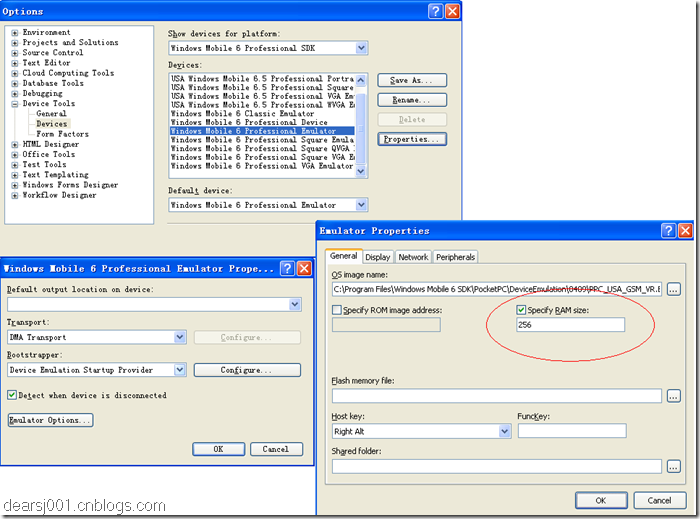
Task: Expand the HTML Designer node
Action: [15, 145]
